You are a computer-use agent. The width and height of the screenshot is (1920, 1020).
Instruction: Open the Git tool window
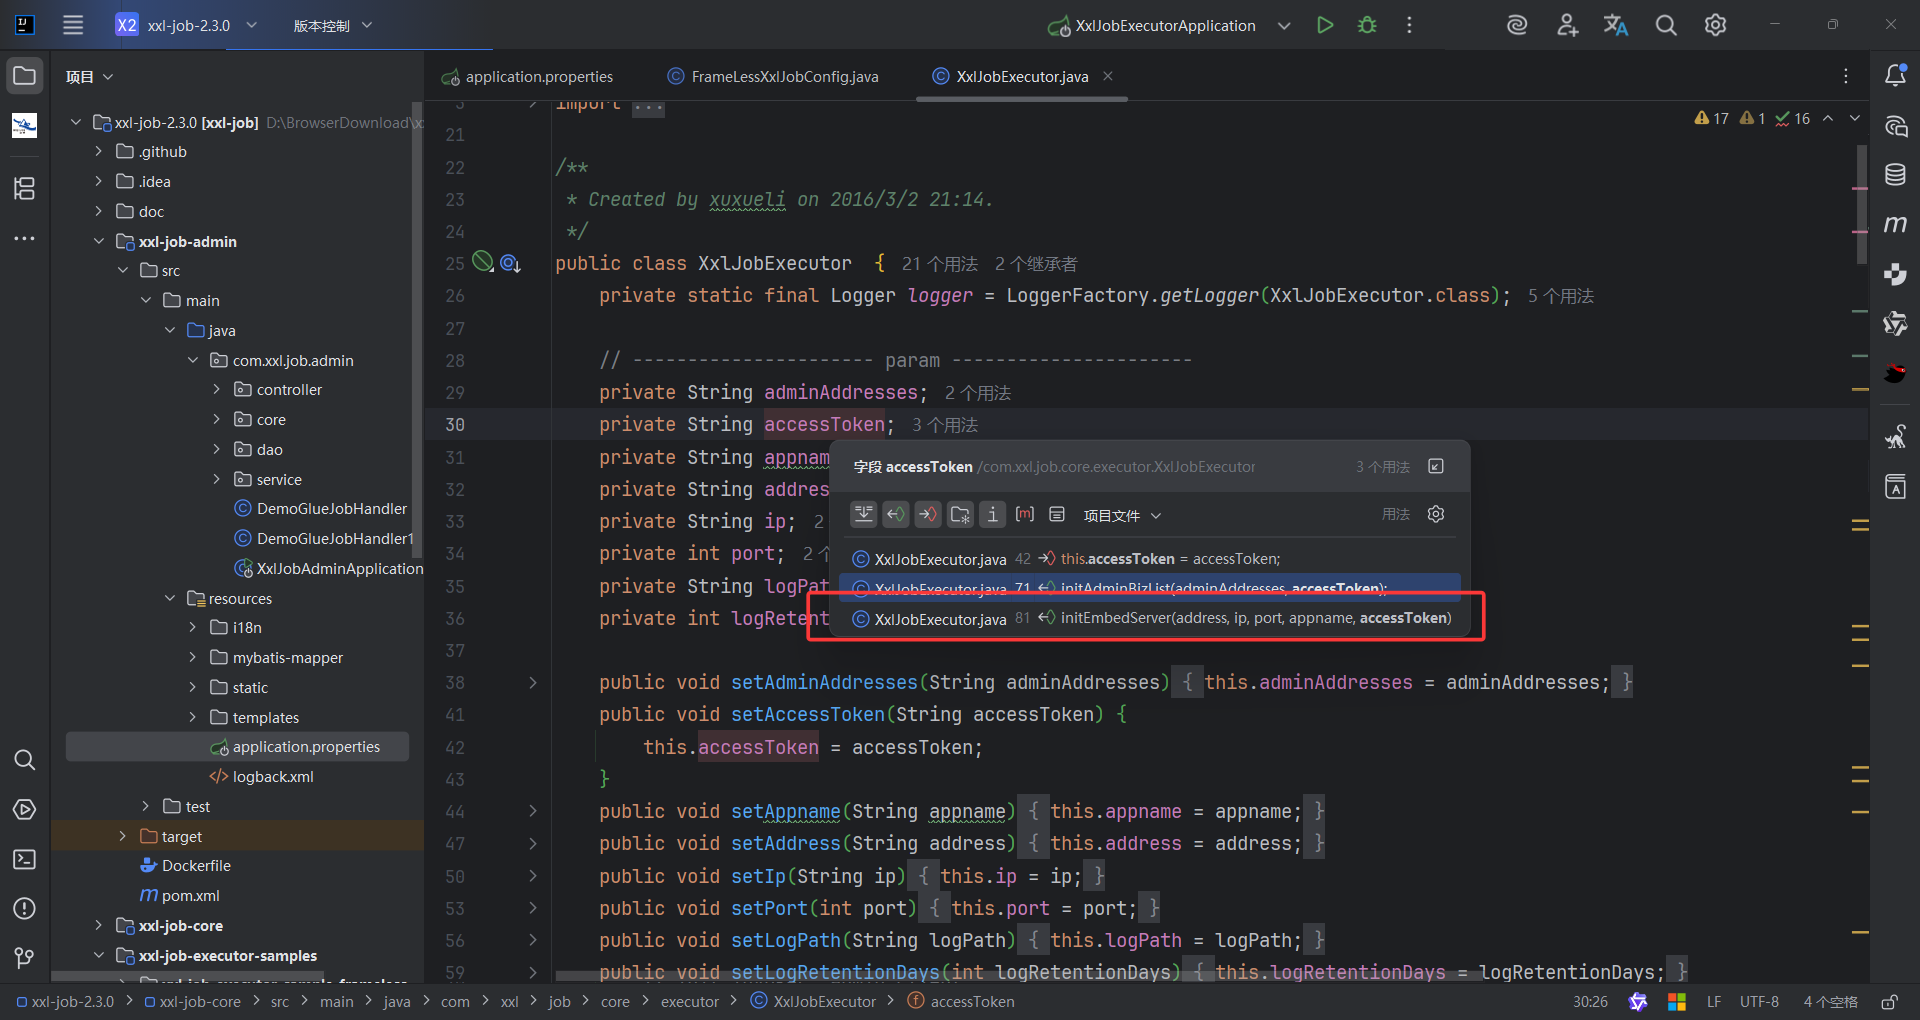25,958
